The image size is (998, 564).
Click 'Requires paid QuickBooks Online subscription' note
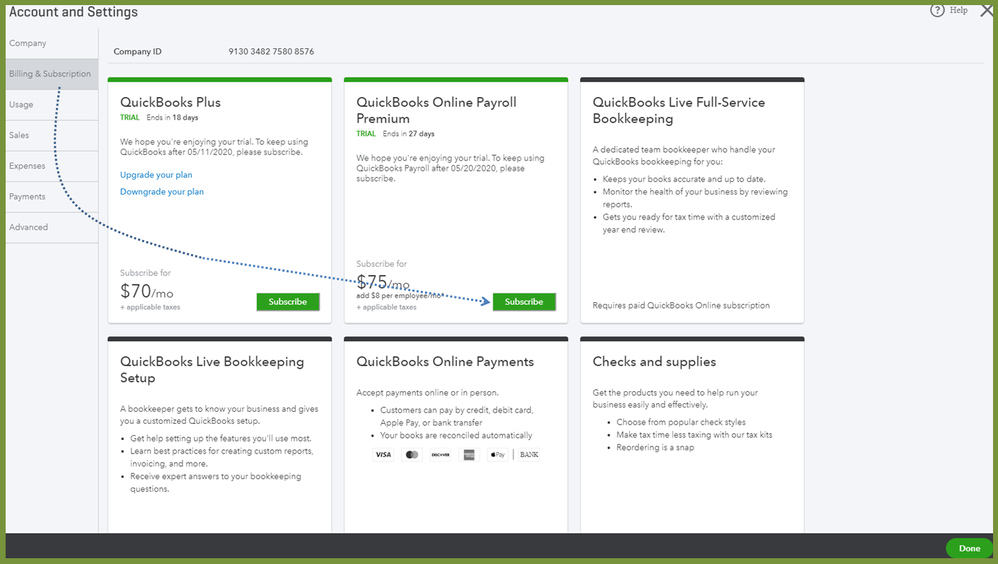pos(681,306)
